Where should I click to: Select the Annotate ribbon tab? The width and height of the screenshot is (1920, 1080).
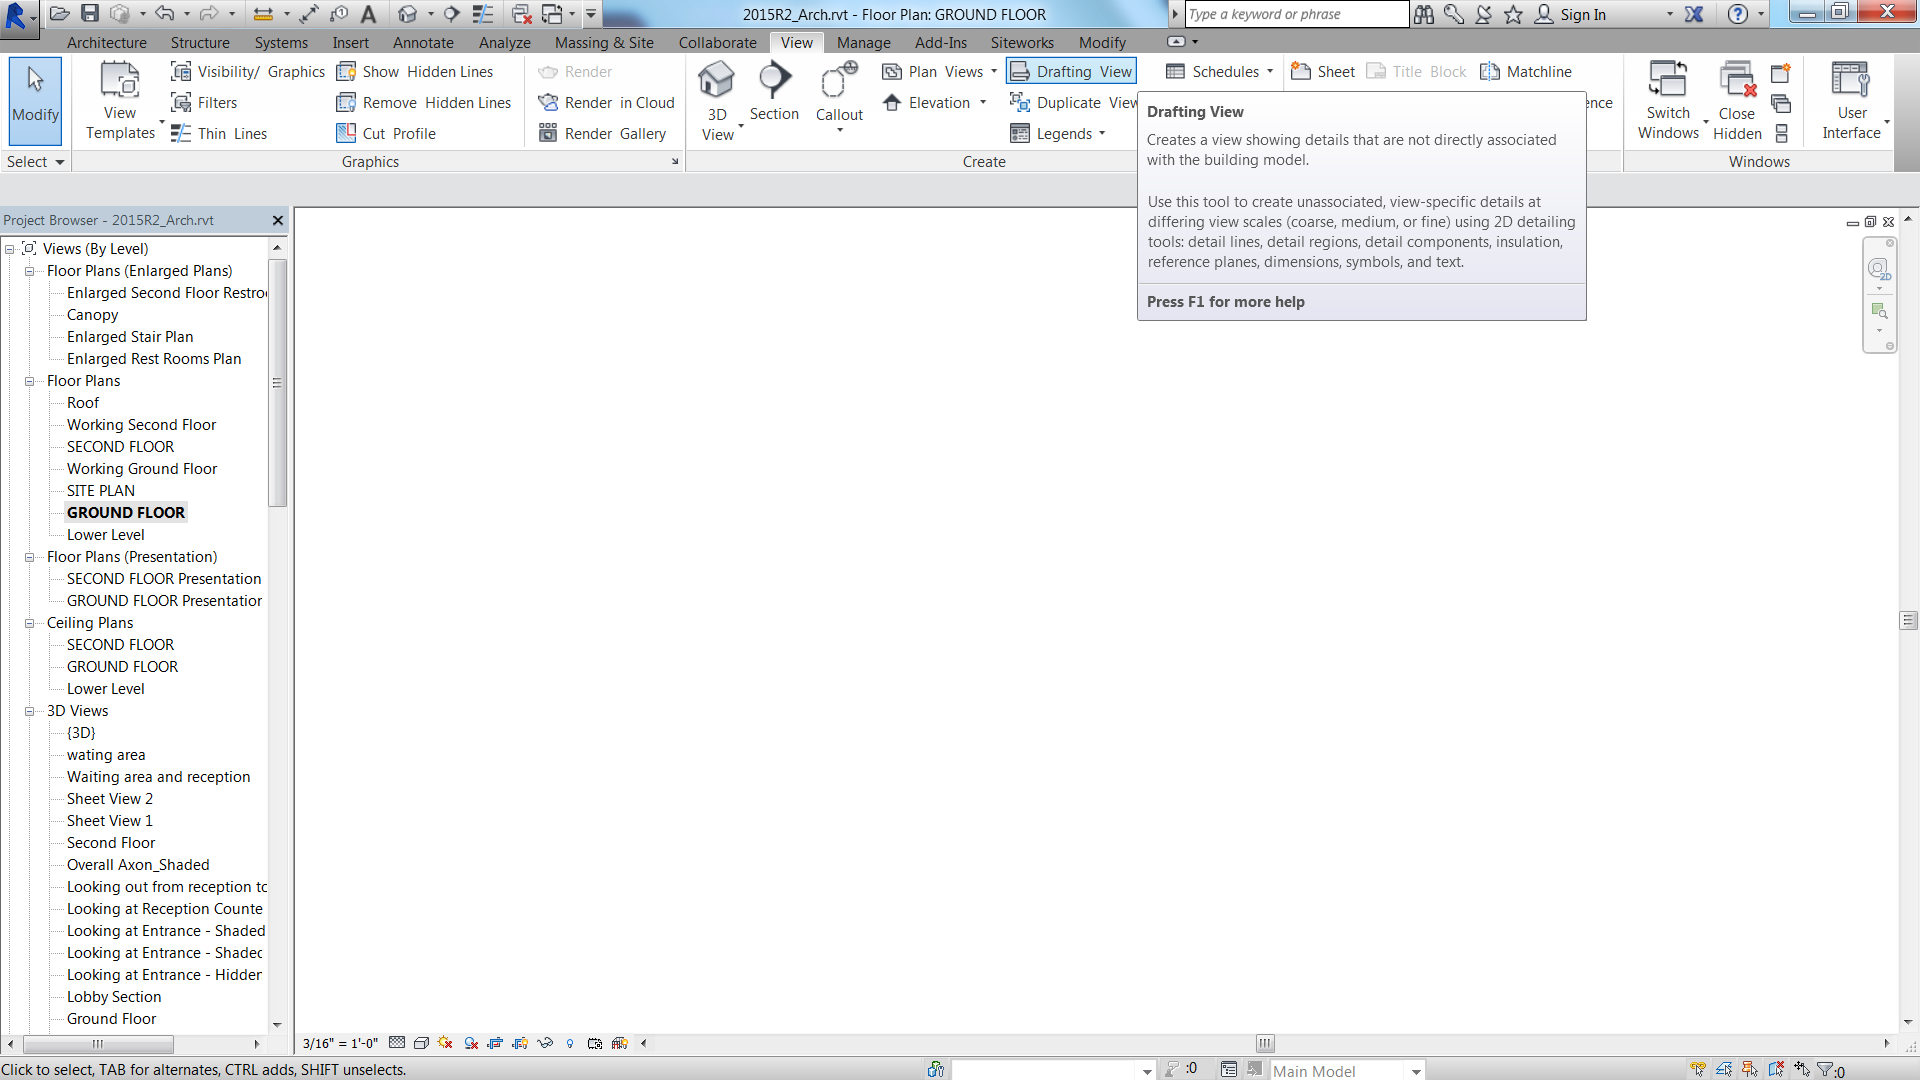[422, 41]
